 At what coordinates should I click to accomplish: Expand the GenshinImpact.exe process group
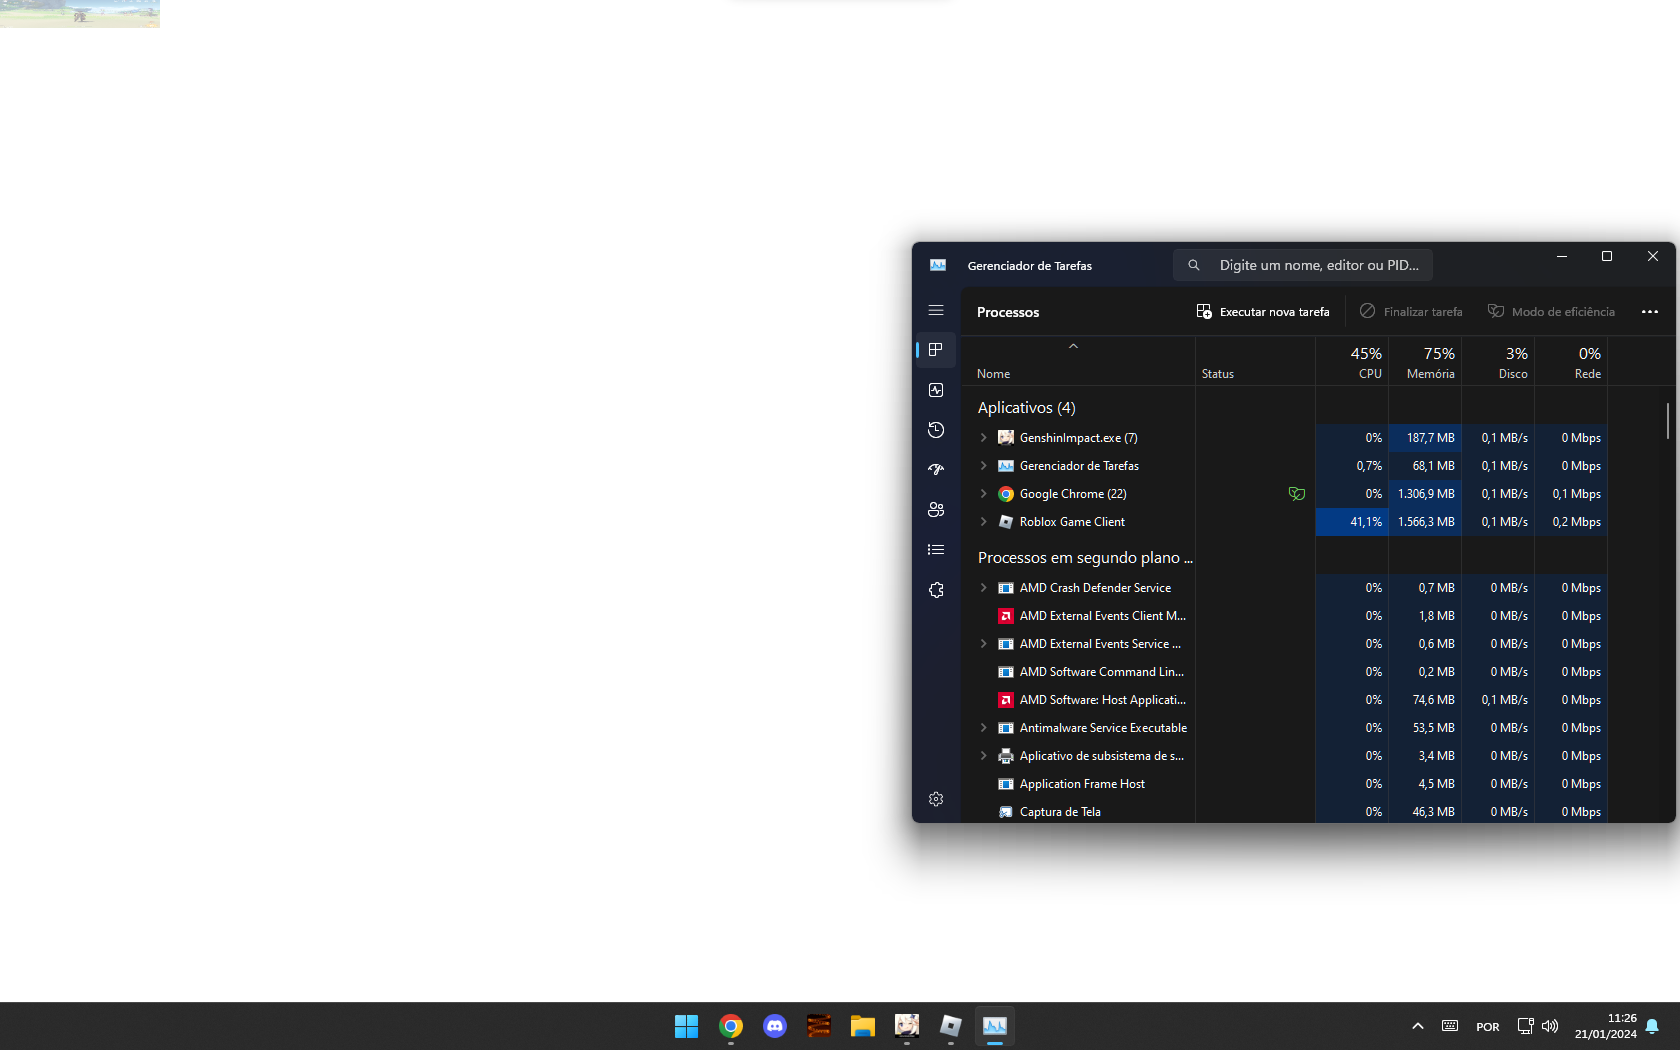tap(984, 438)
